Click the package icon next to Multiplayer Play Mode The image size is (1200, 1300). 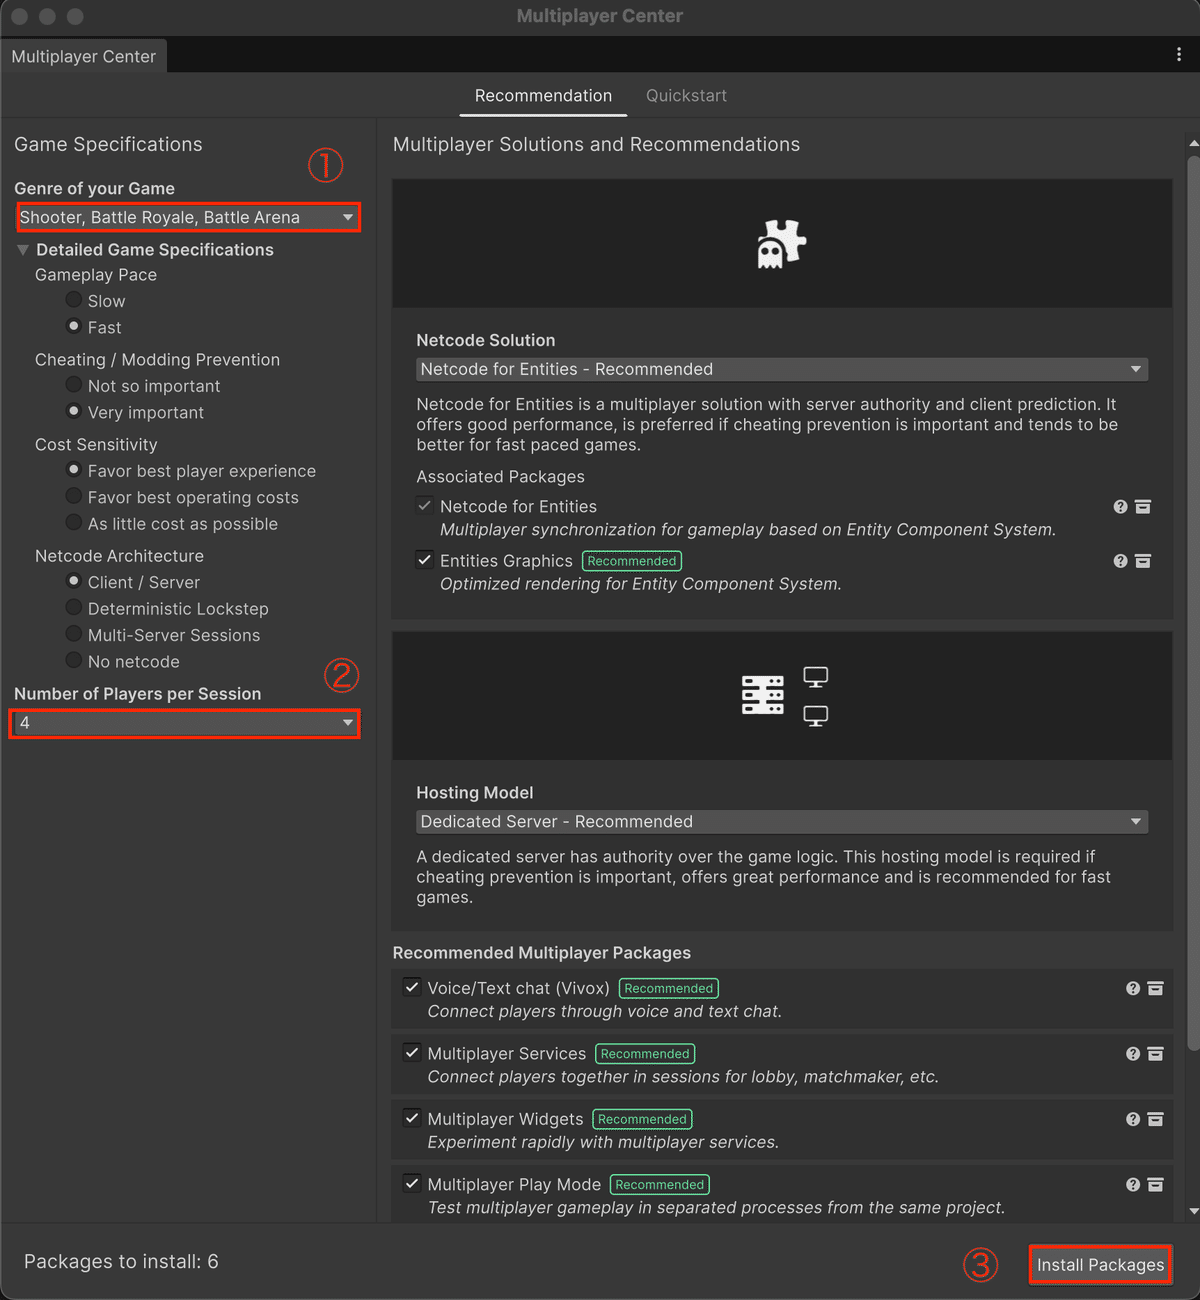1155,1184
